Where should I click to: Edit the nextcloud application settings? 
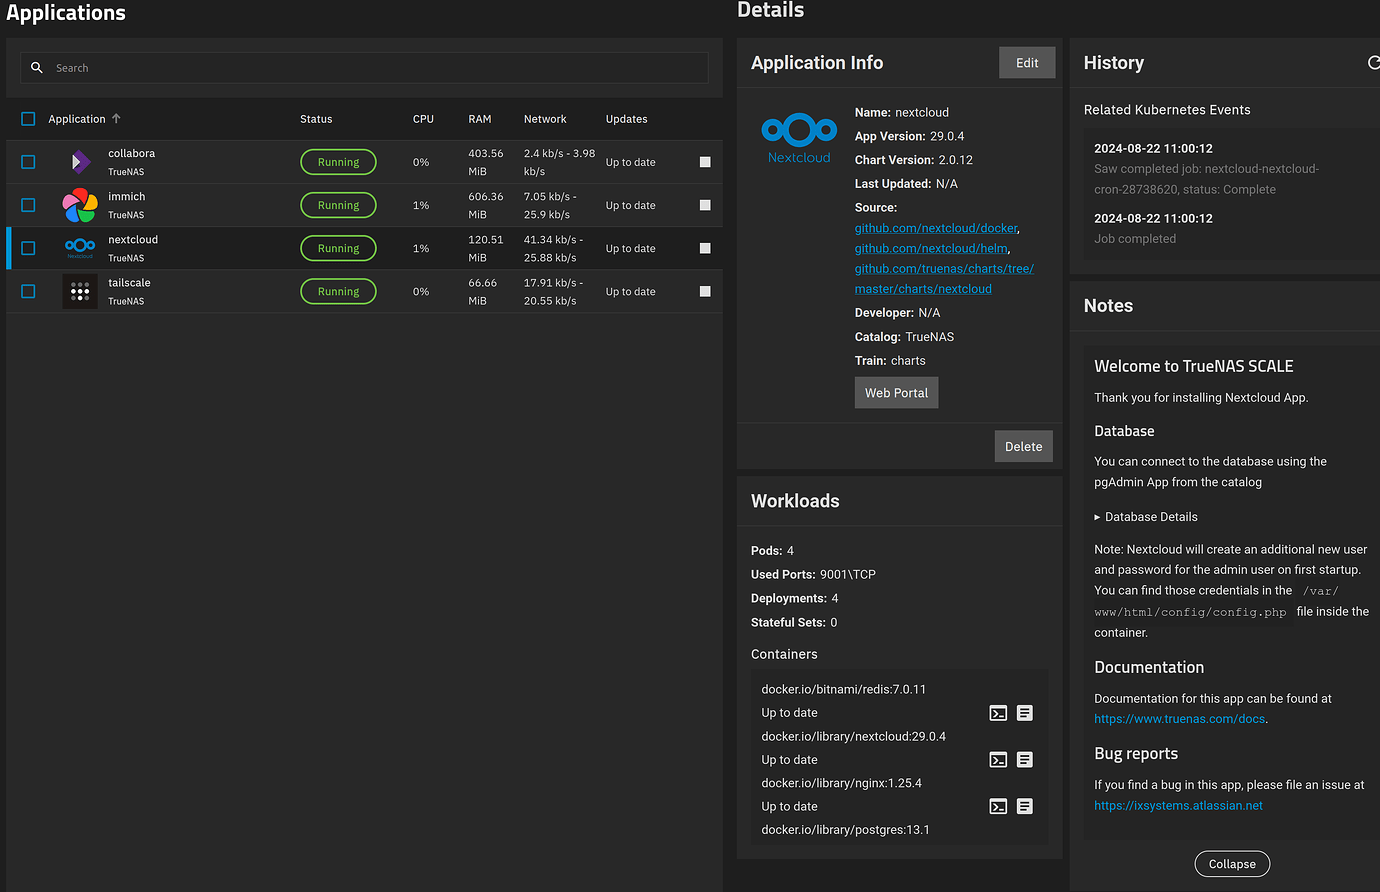1027,62
